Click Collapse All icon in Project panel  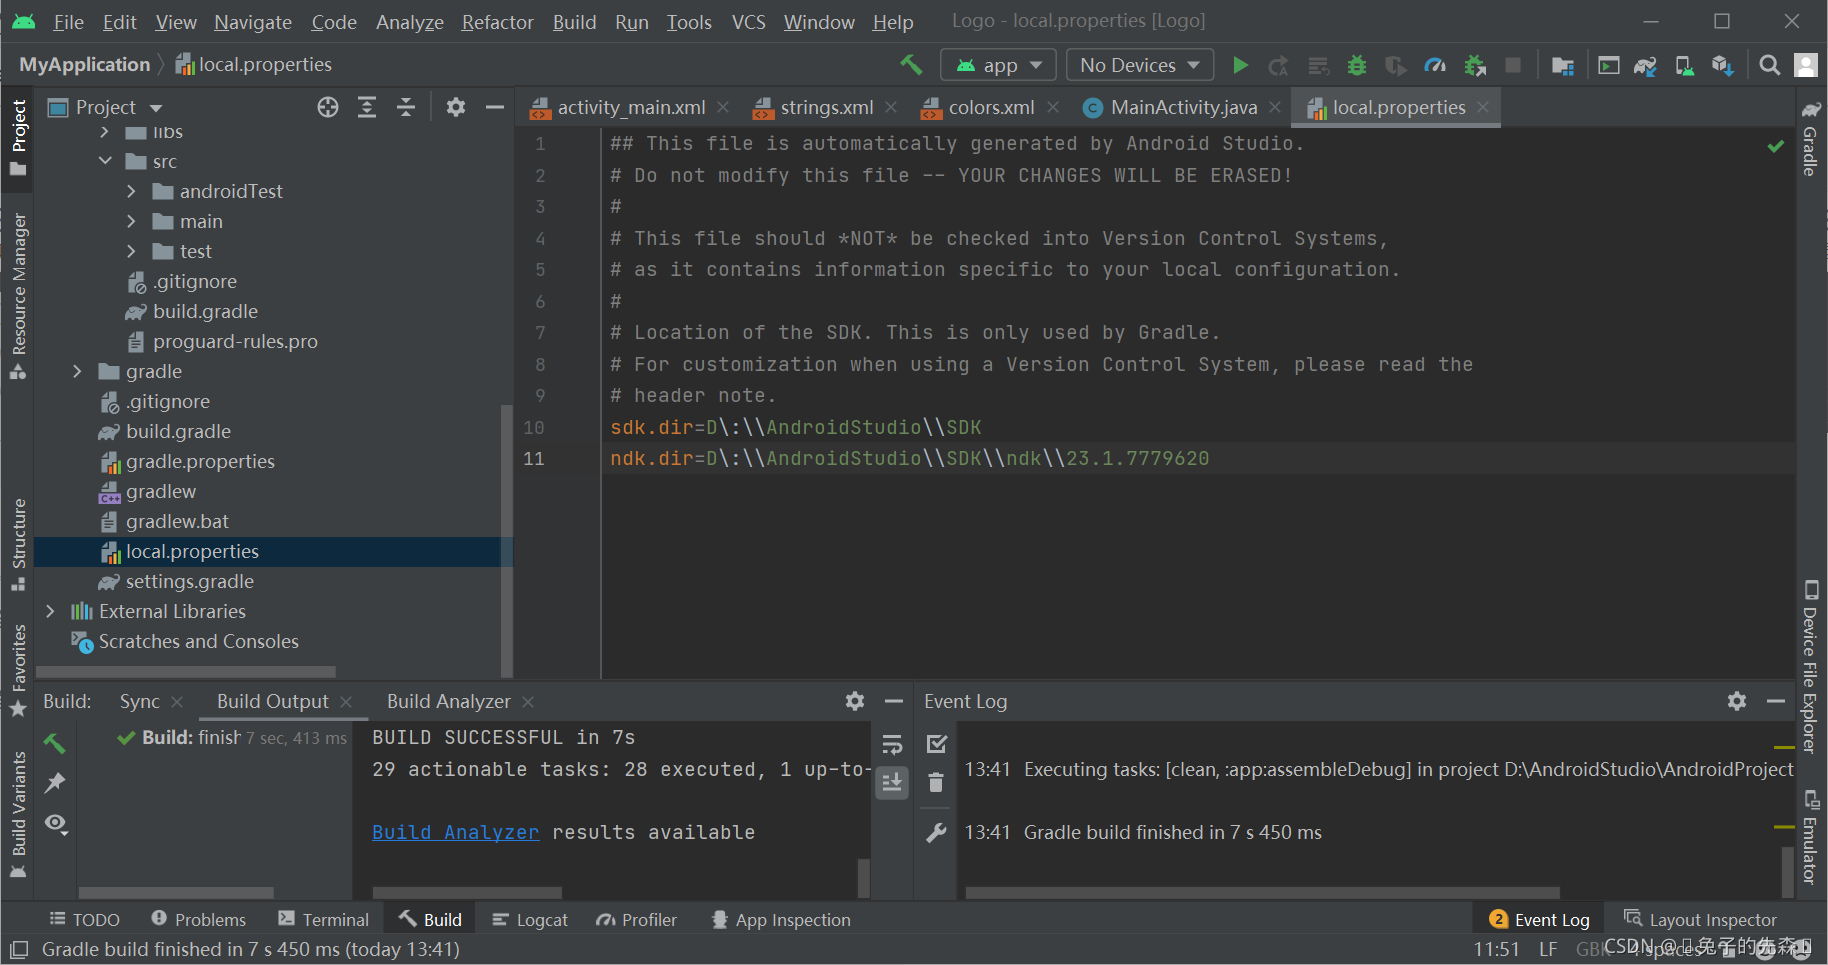[x=406, y=107]
